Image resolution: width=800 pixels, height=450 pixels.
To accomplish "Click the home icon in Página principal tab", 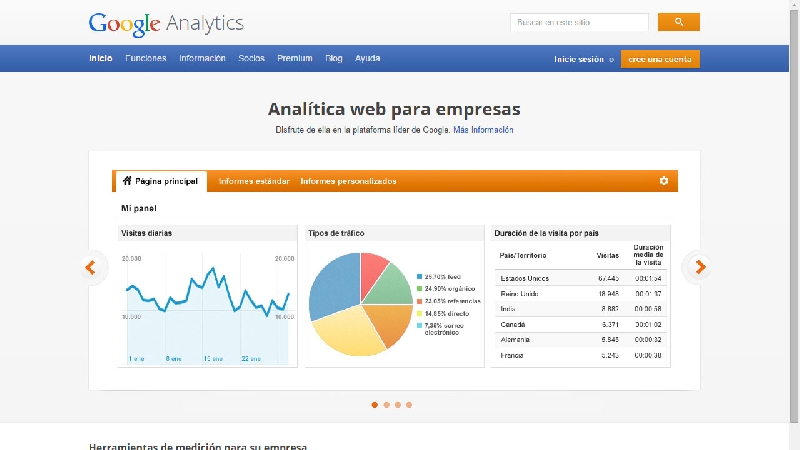I will click(x=127, y=181).
